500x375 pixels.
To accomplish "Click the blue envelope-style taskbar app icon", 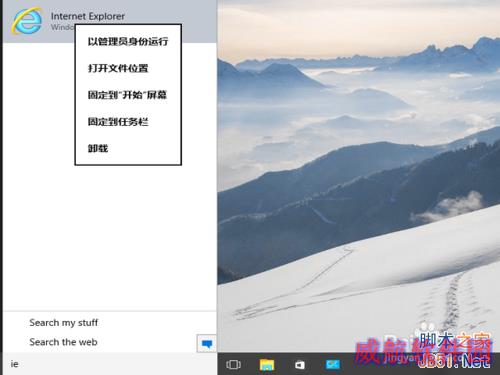I will pyautogui.click(x=333, y=364).
